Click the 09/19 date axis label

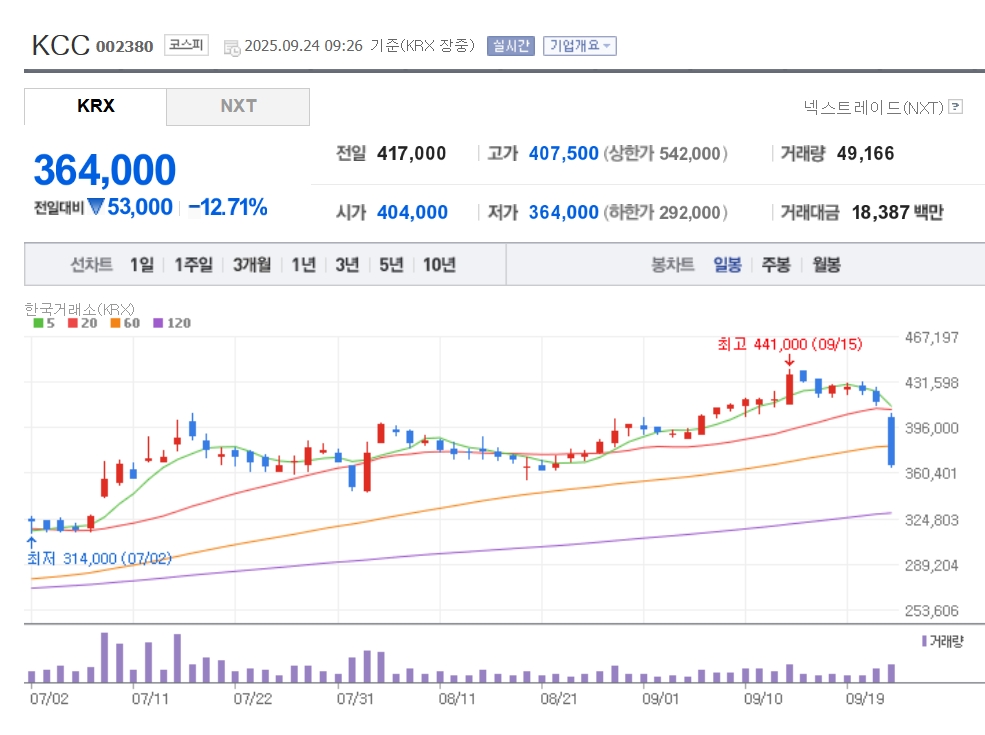pyautogui.click(x=864, y=699)
